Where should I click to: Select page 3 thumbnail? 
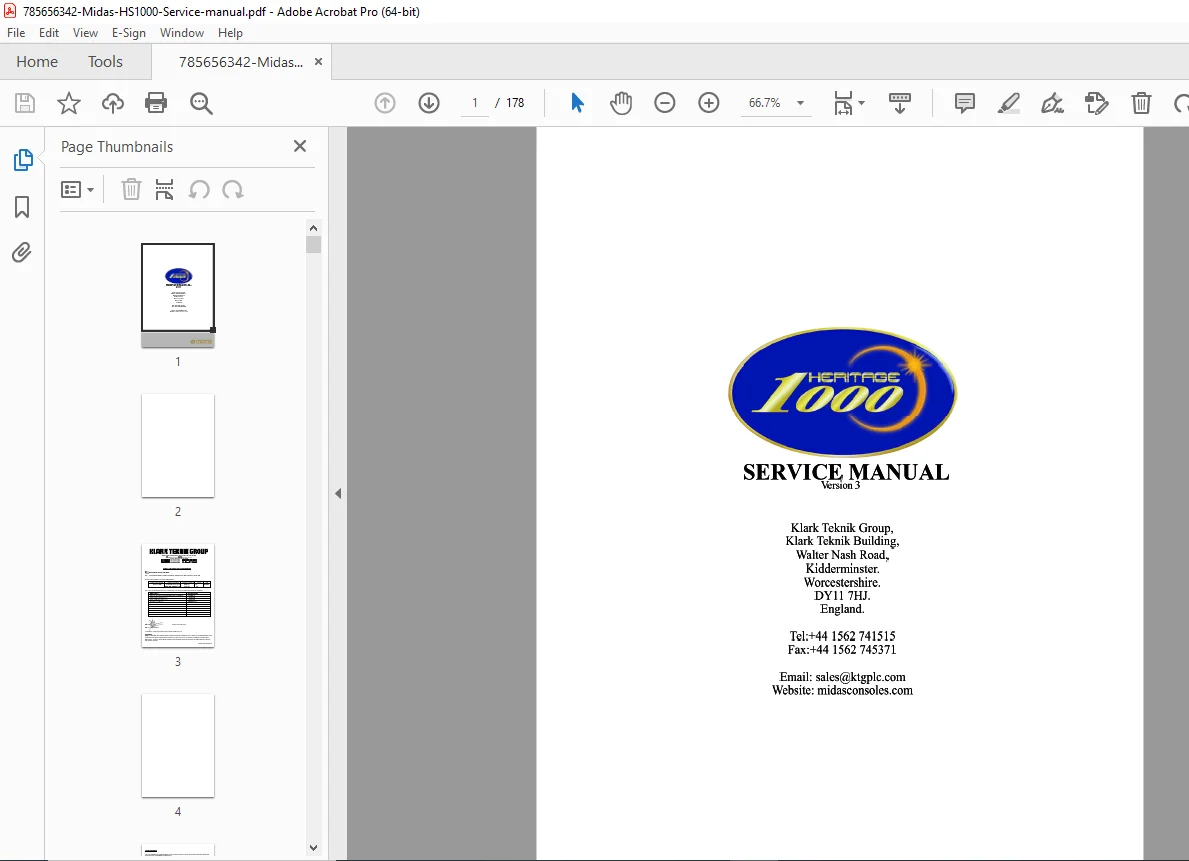(178, 595)
